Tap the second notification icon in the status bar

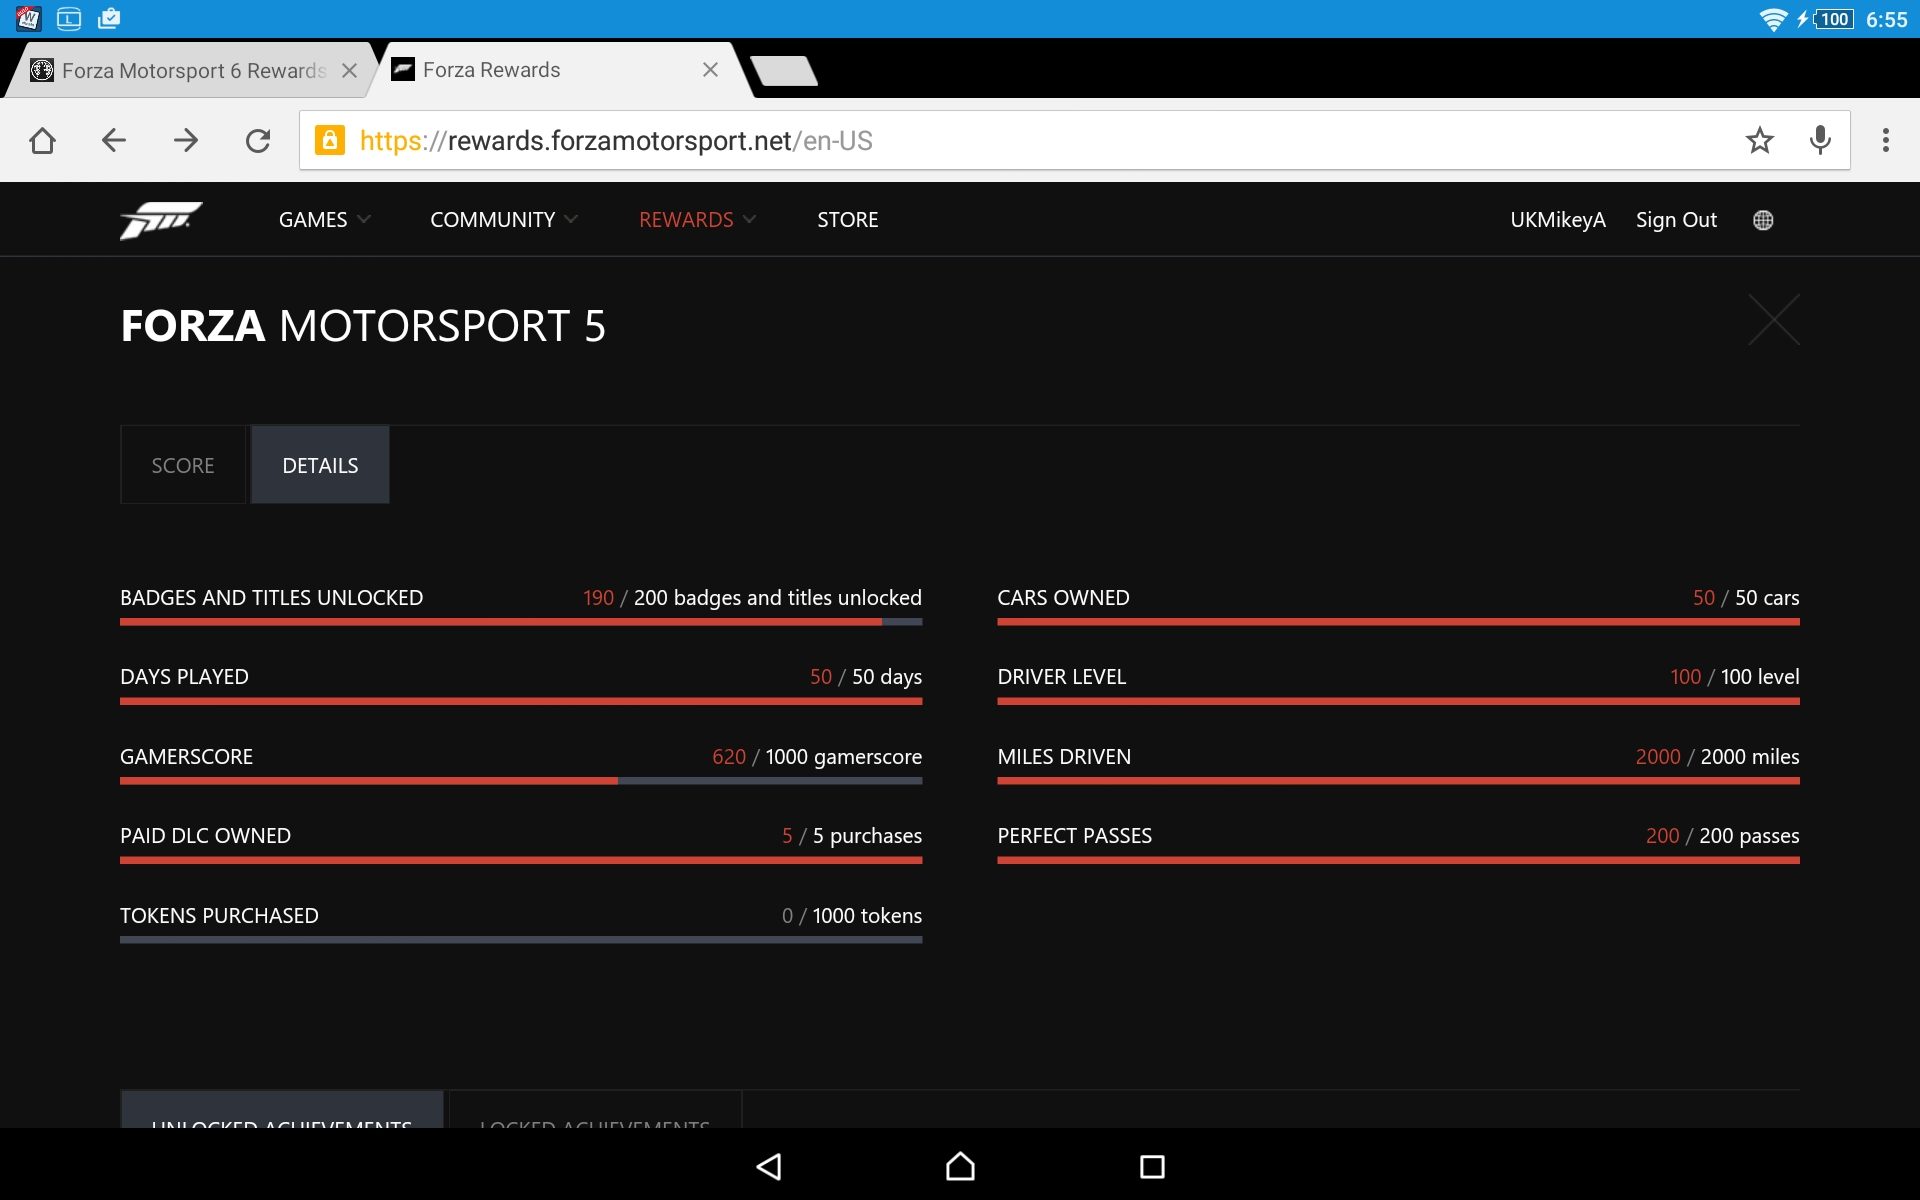(69, 18)
